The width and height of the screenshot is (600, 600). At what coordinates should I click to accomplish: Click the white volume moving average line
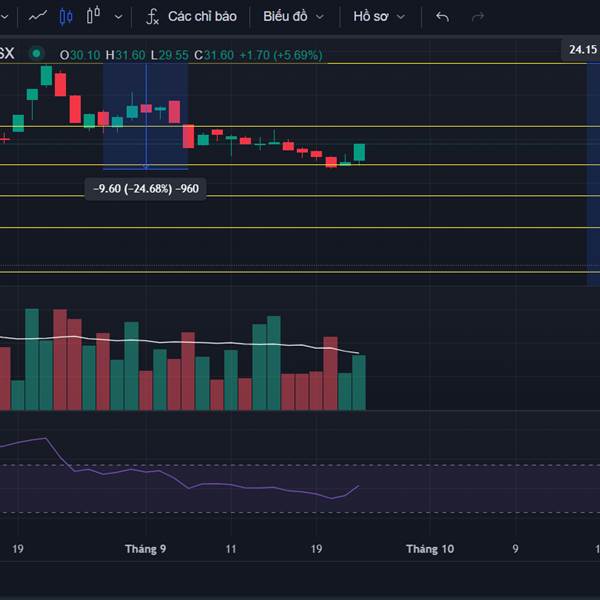(200, 343)
